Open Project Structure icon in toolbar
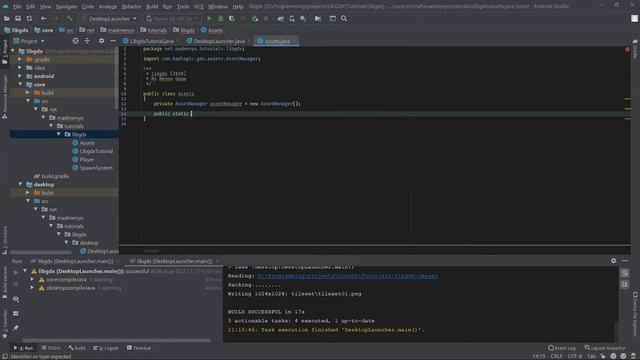Screen dimensions: 640x360 pyautogui.click(x=318, y=18)
